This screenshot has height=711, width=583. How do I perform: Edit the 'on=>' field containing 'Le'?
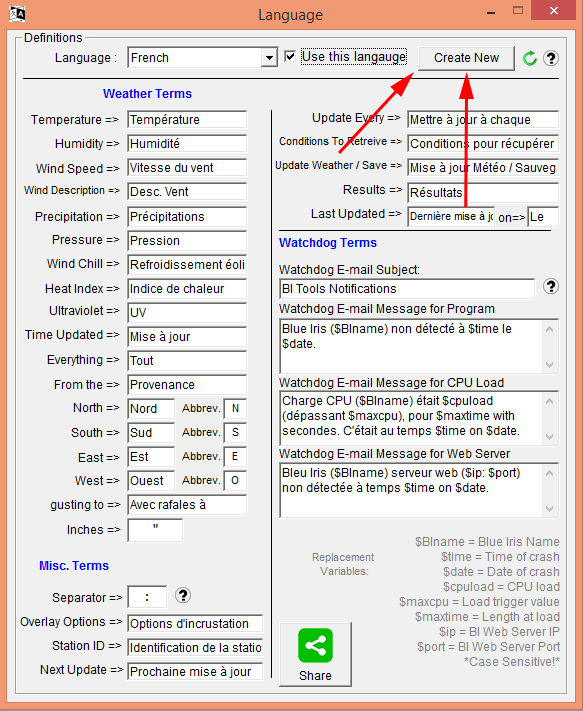click(x=543, y=217)
